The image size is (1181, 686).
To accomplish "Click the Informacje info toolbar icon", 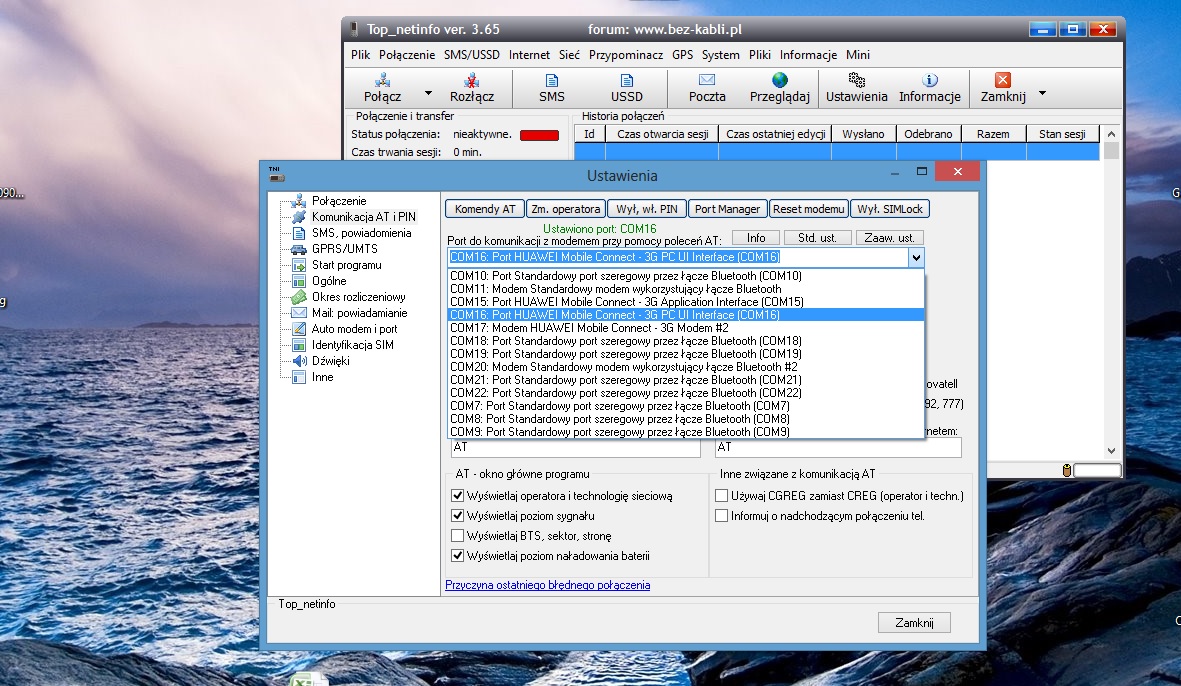I will click(929, 81).
